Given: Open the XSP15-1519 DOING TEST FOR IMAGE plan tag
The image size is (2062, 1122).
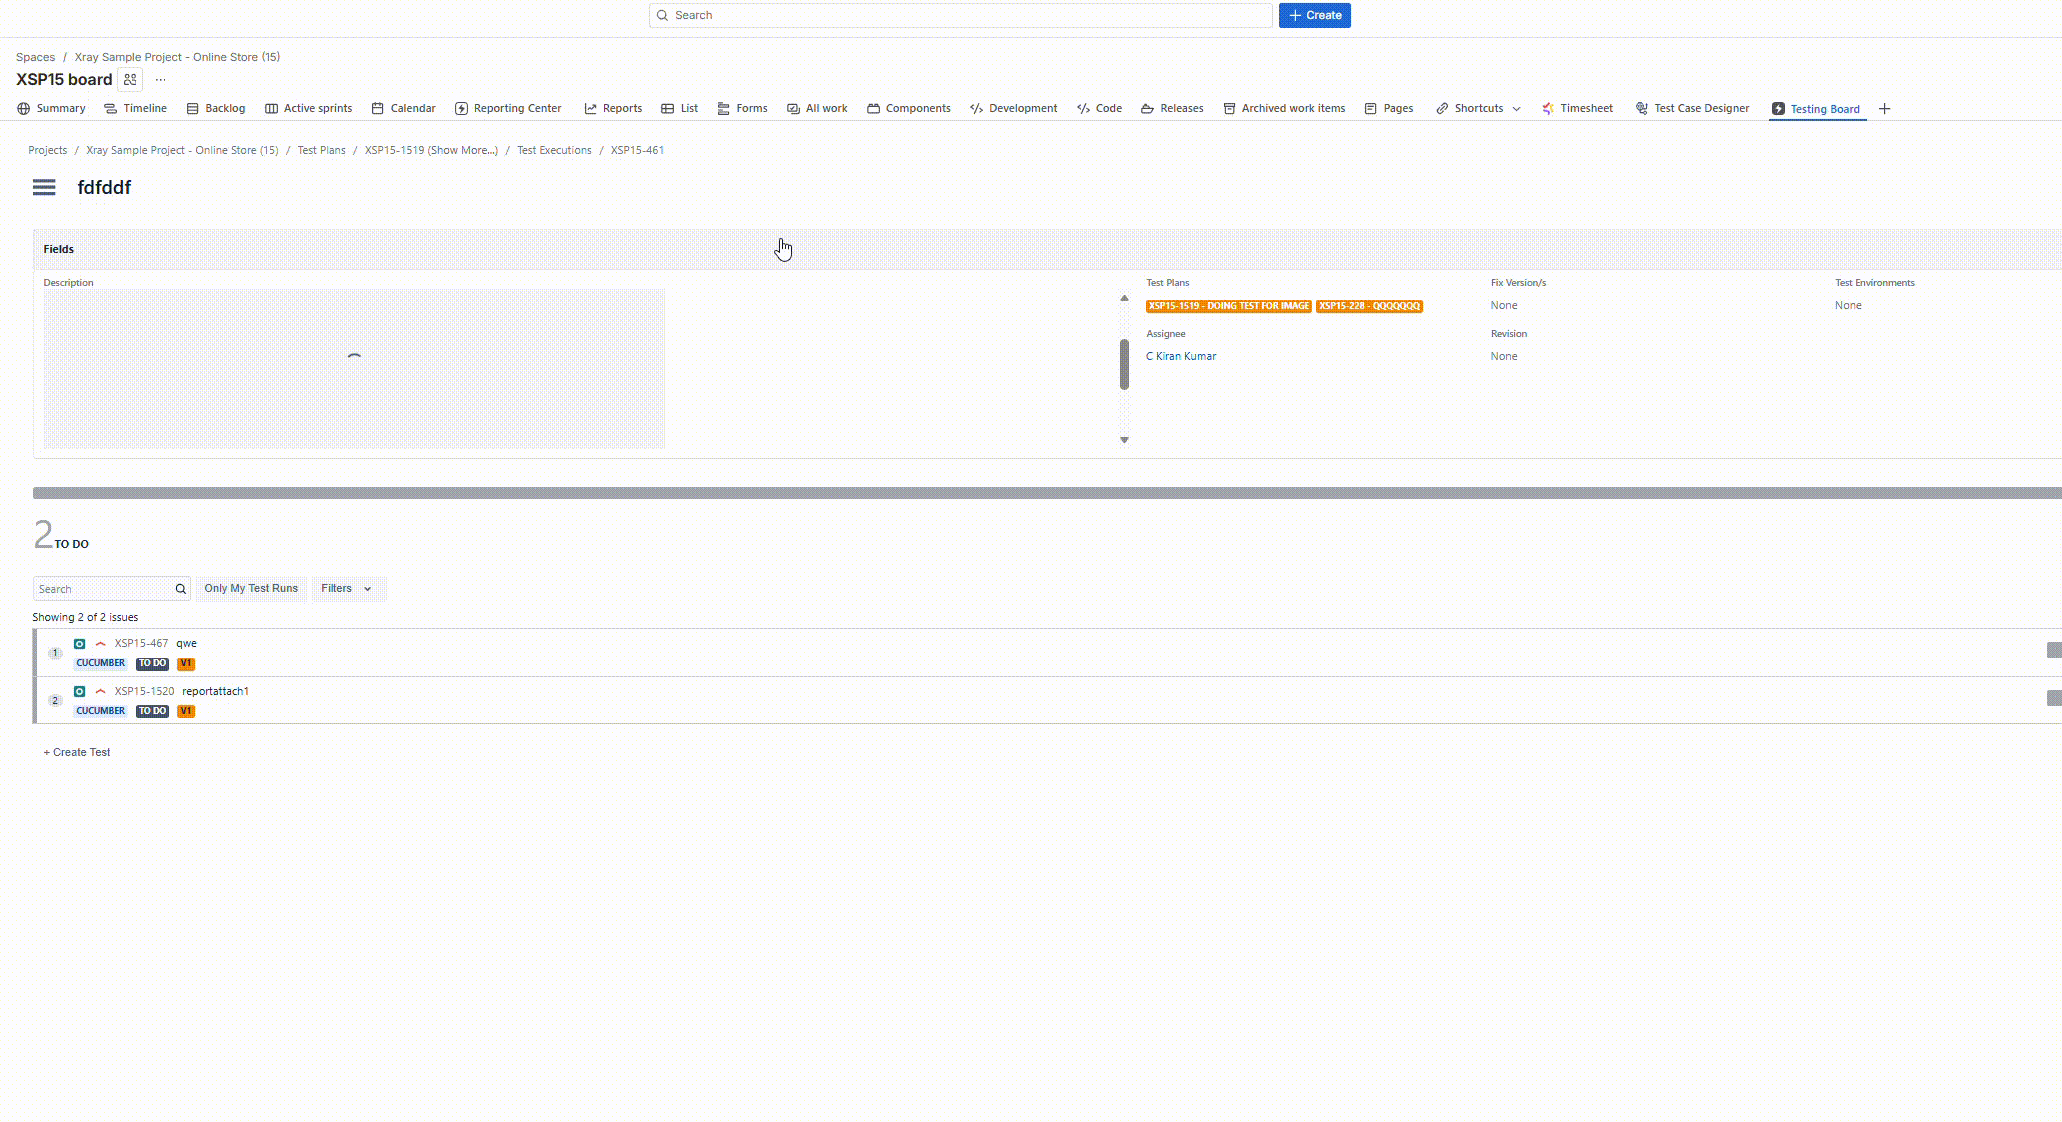Looking at the screenshot, I should pos(1228,306).
